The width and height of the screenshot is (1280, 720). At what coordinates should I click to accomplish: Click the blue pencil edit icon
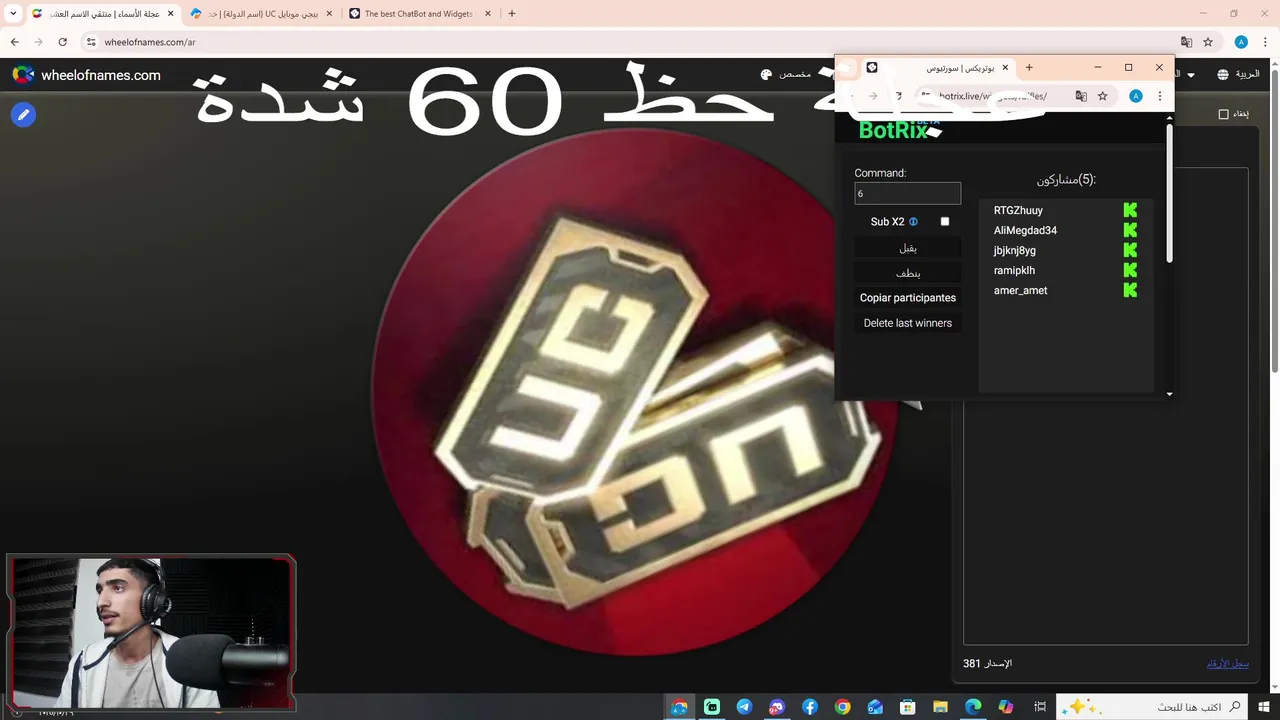tap(23, 115)
